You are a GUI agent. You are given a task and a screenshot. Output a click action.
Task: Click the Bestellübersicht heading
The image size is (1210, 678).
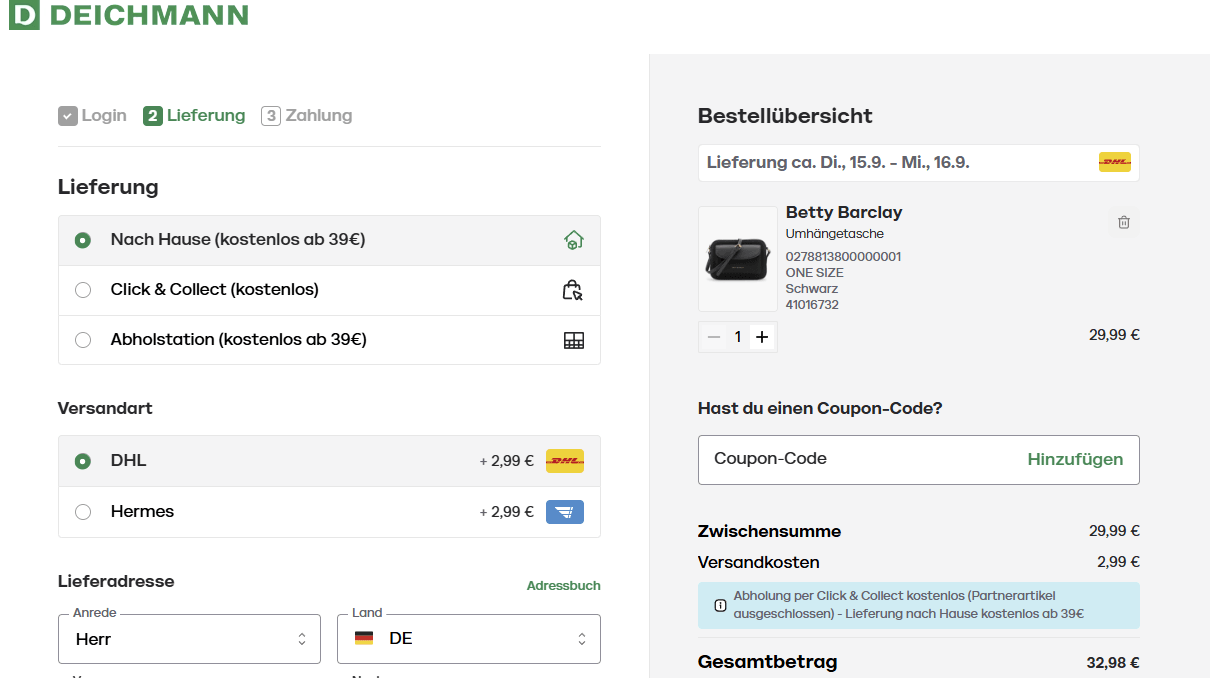[x=785, y=116]
